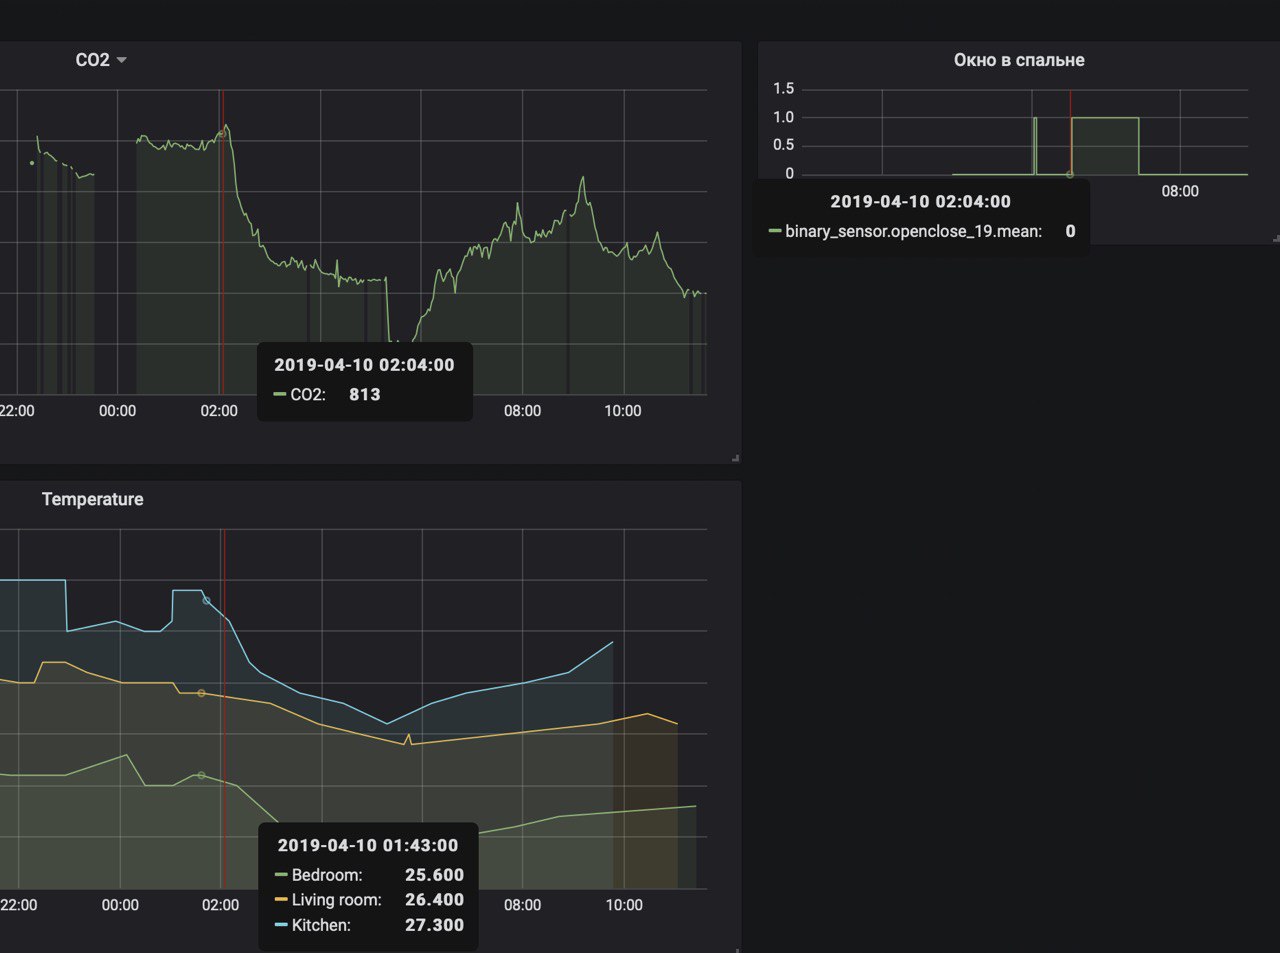The image size is (1280, 953).
Task: Click the Bedroom hover point on green line
Action: (201, 775)
